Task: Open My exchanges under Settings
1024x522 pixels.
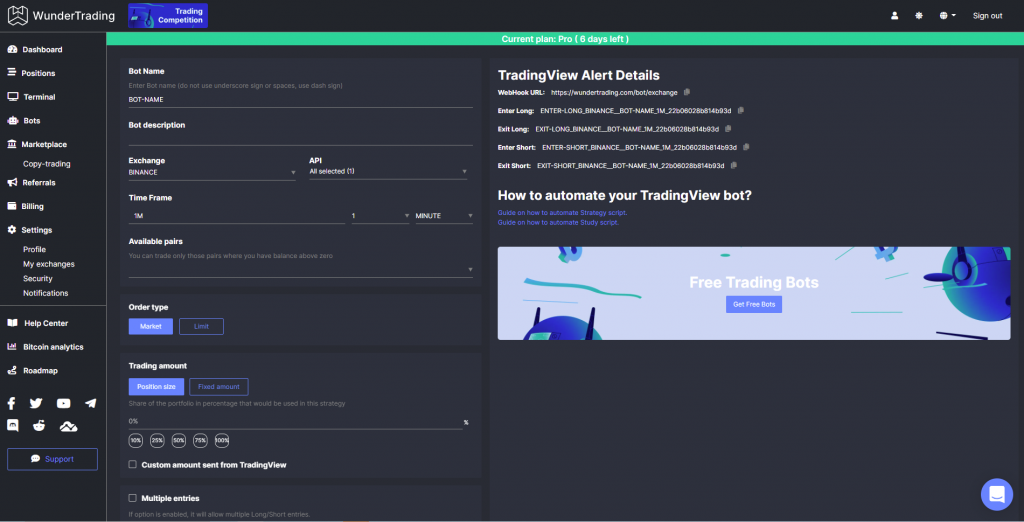Action: click(48, 264)
